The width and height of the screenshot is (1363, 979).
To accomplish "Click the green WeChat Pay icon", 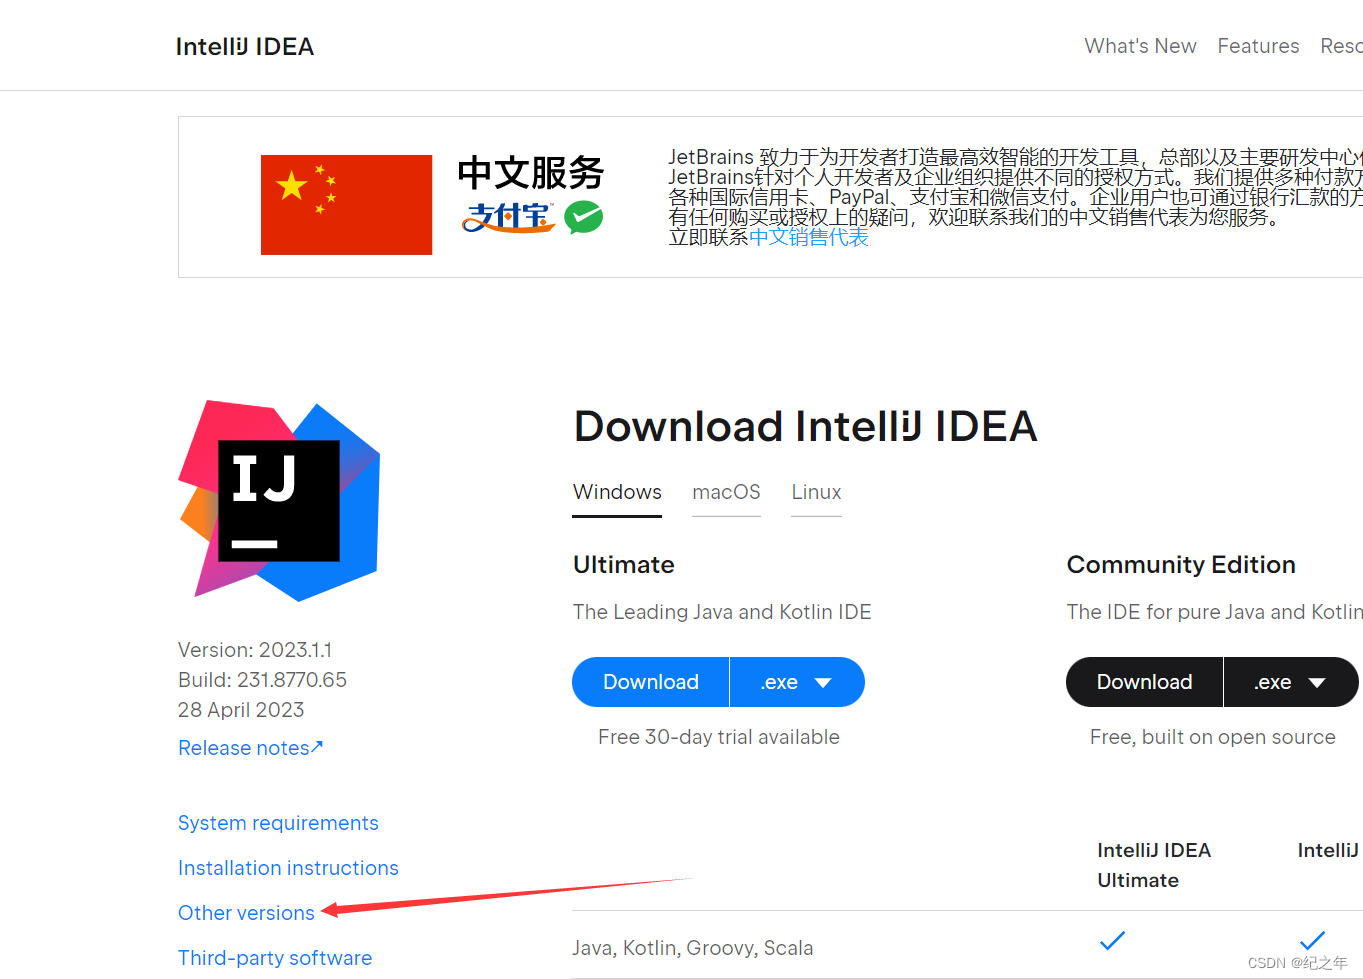I will (x=583, y=217).
